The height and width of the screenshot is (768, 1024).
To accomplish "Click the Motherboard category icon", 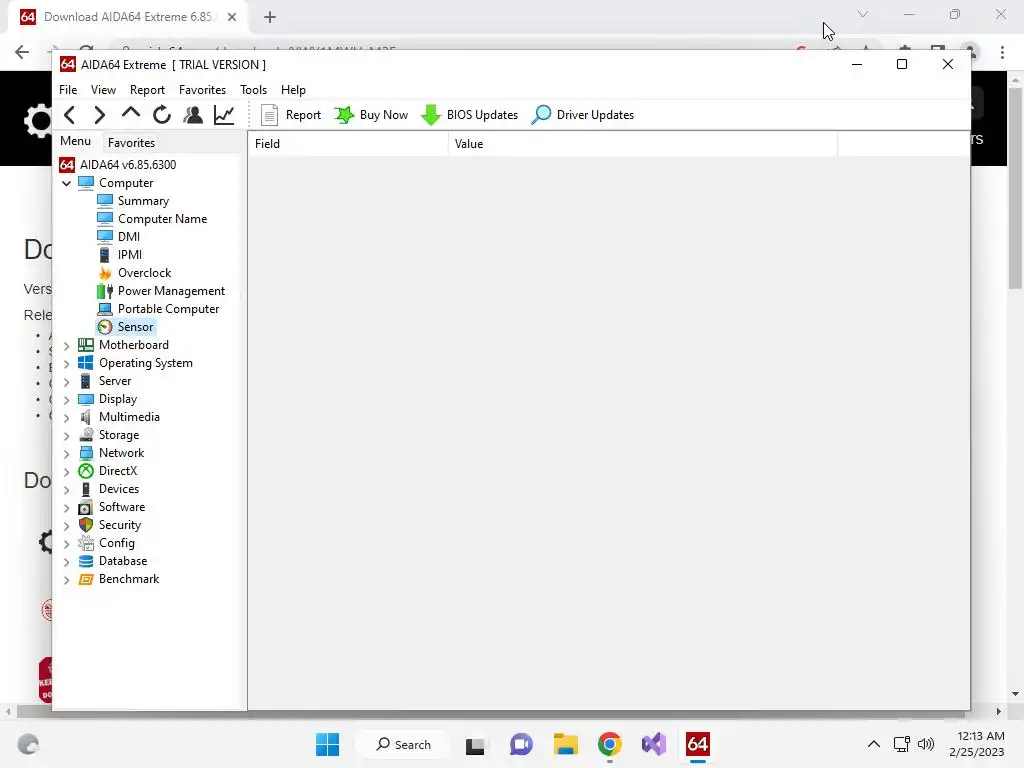I will point(86,345).
